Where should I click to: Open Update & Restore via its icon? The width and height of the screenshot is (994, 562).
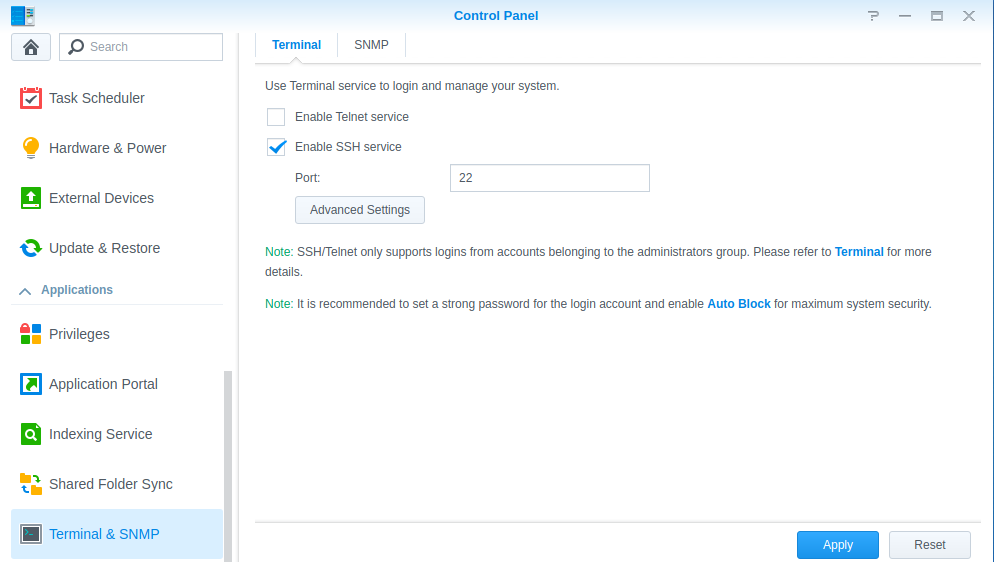(31, 248)
